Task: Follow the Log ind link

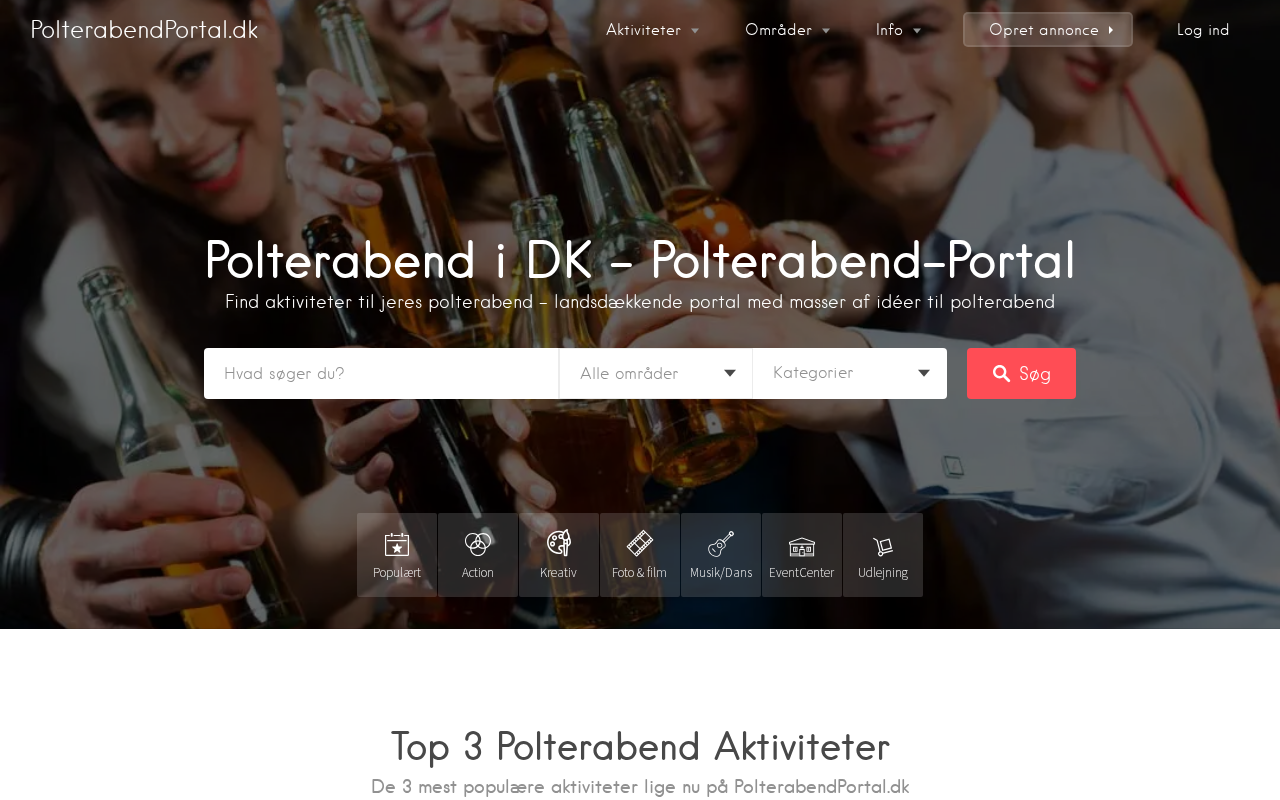Action: 1203,30
